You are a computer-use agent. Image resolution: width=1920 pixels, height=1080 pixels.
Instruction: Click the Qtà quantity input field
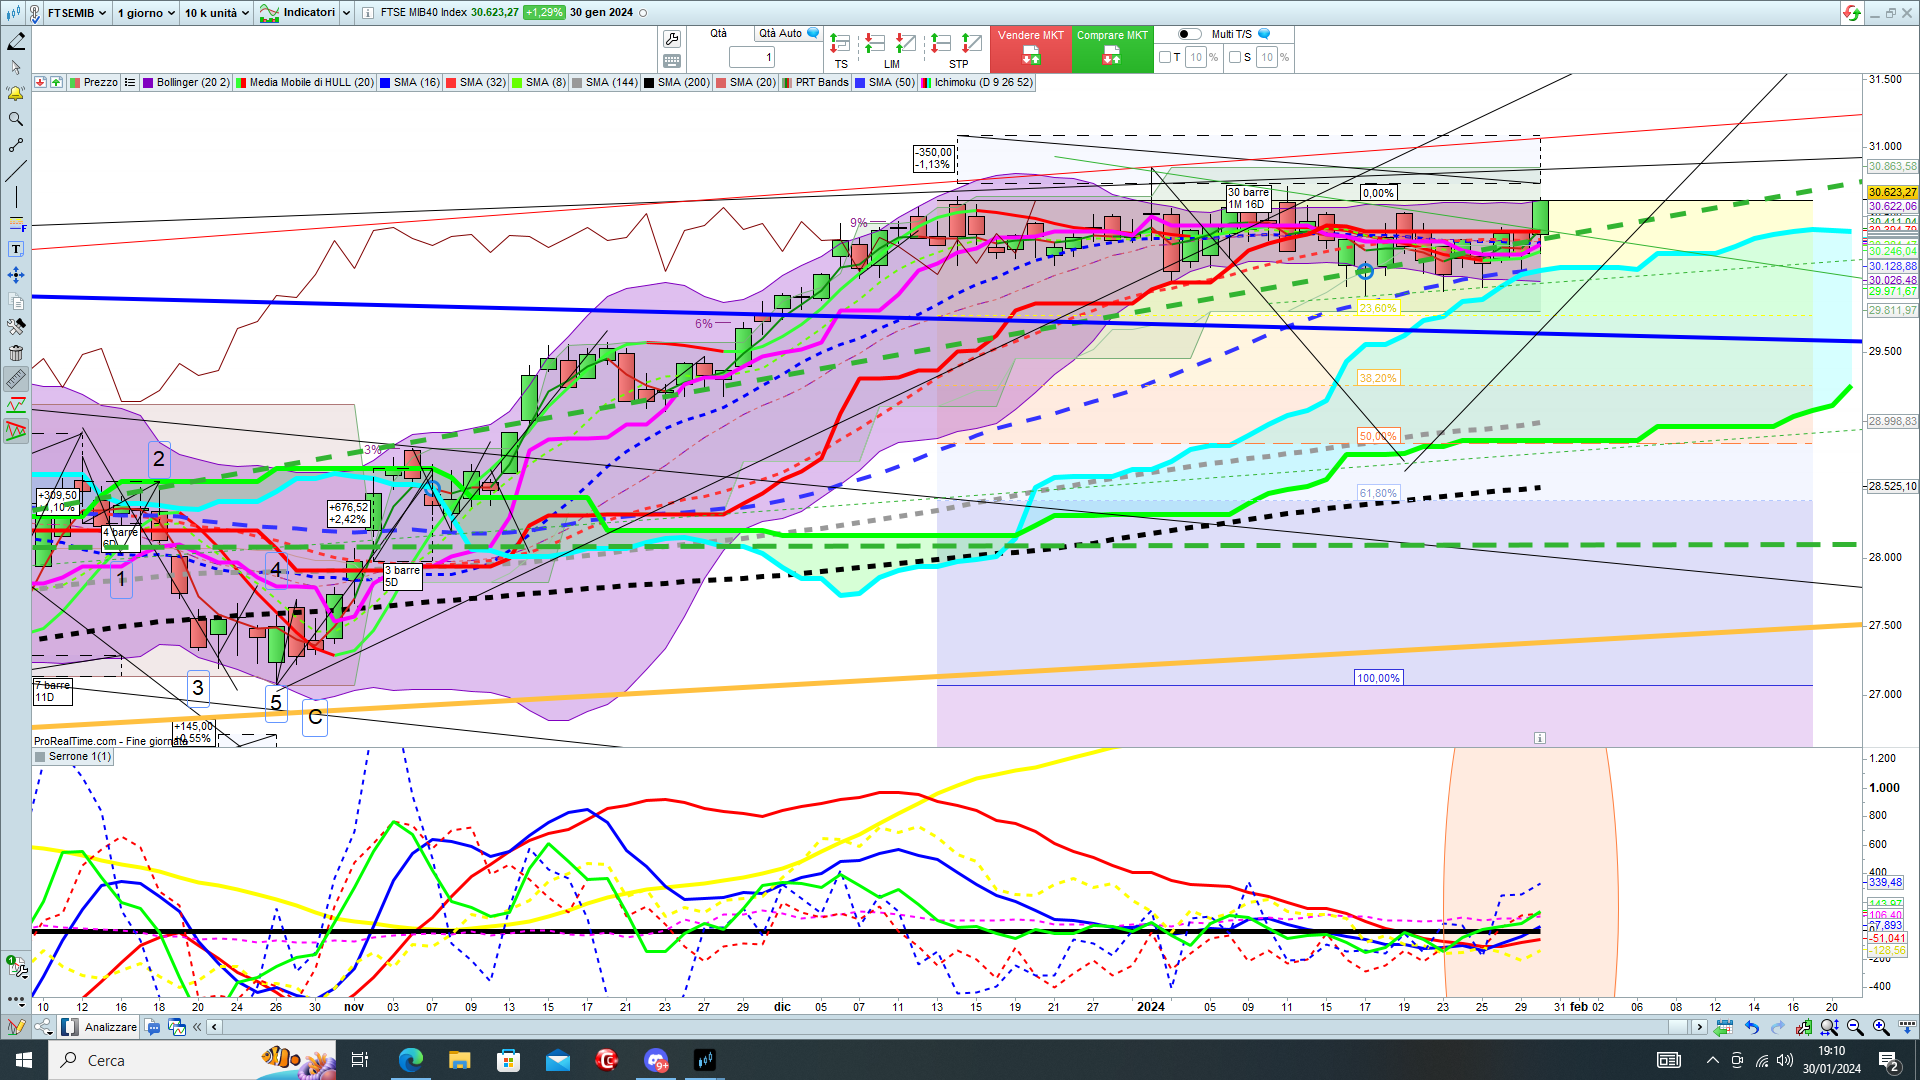click(751, 57)
